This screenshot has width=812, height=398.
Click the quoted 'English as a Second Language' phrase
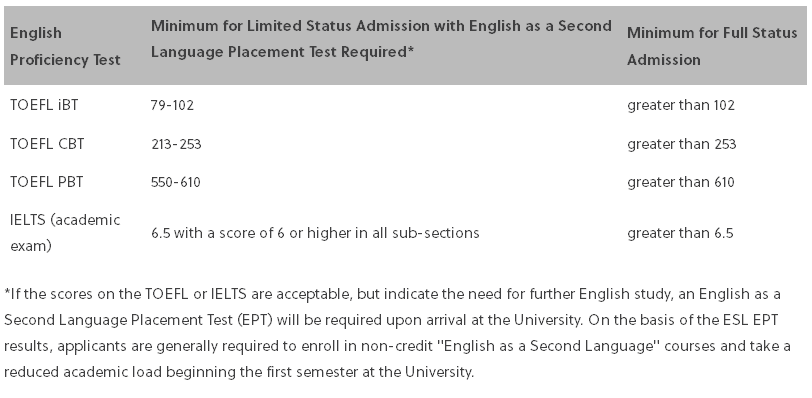(x=548, y=346)
